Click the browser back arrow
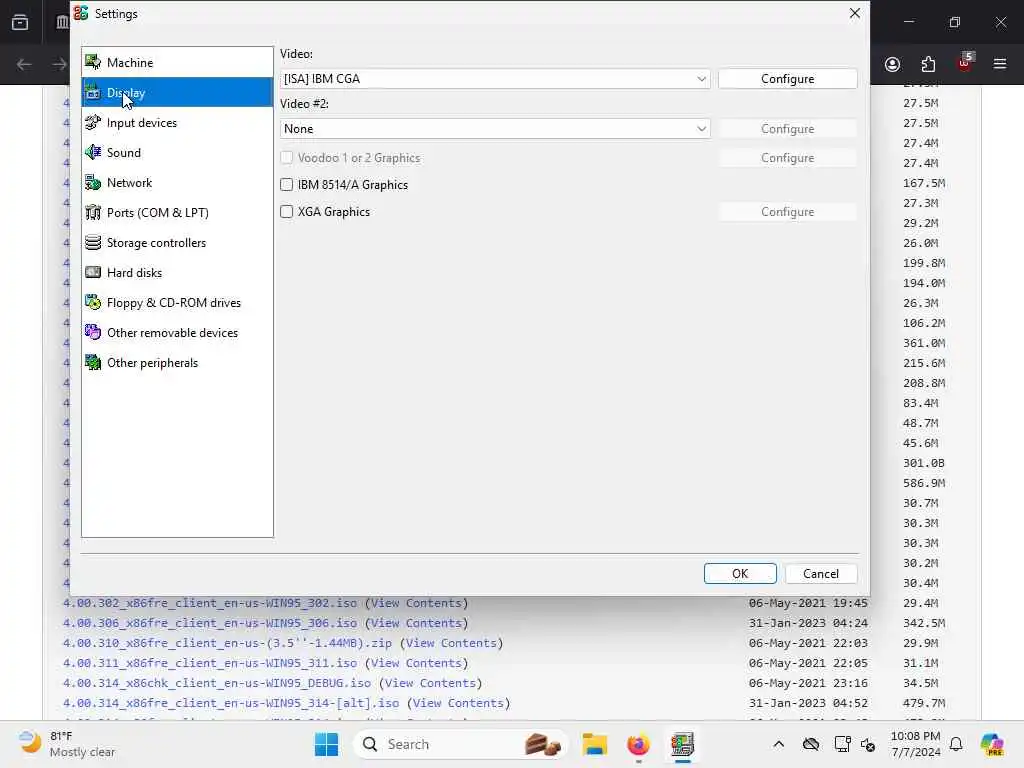 click(24, 64)
